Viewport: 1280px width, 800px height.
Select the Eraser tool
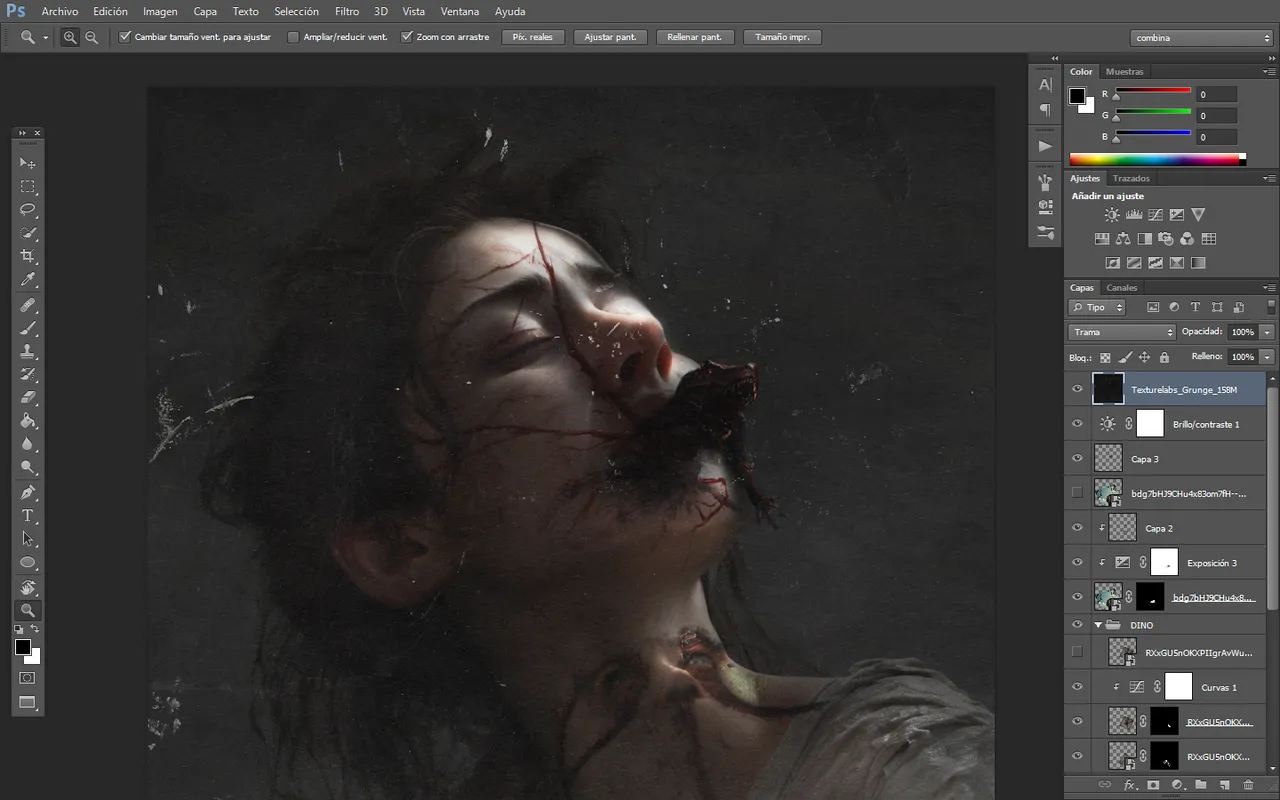point(28,398)
